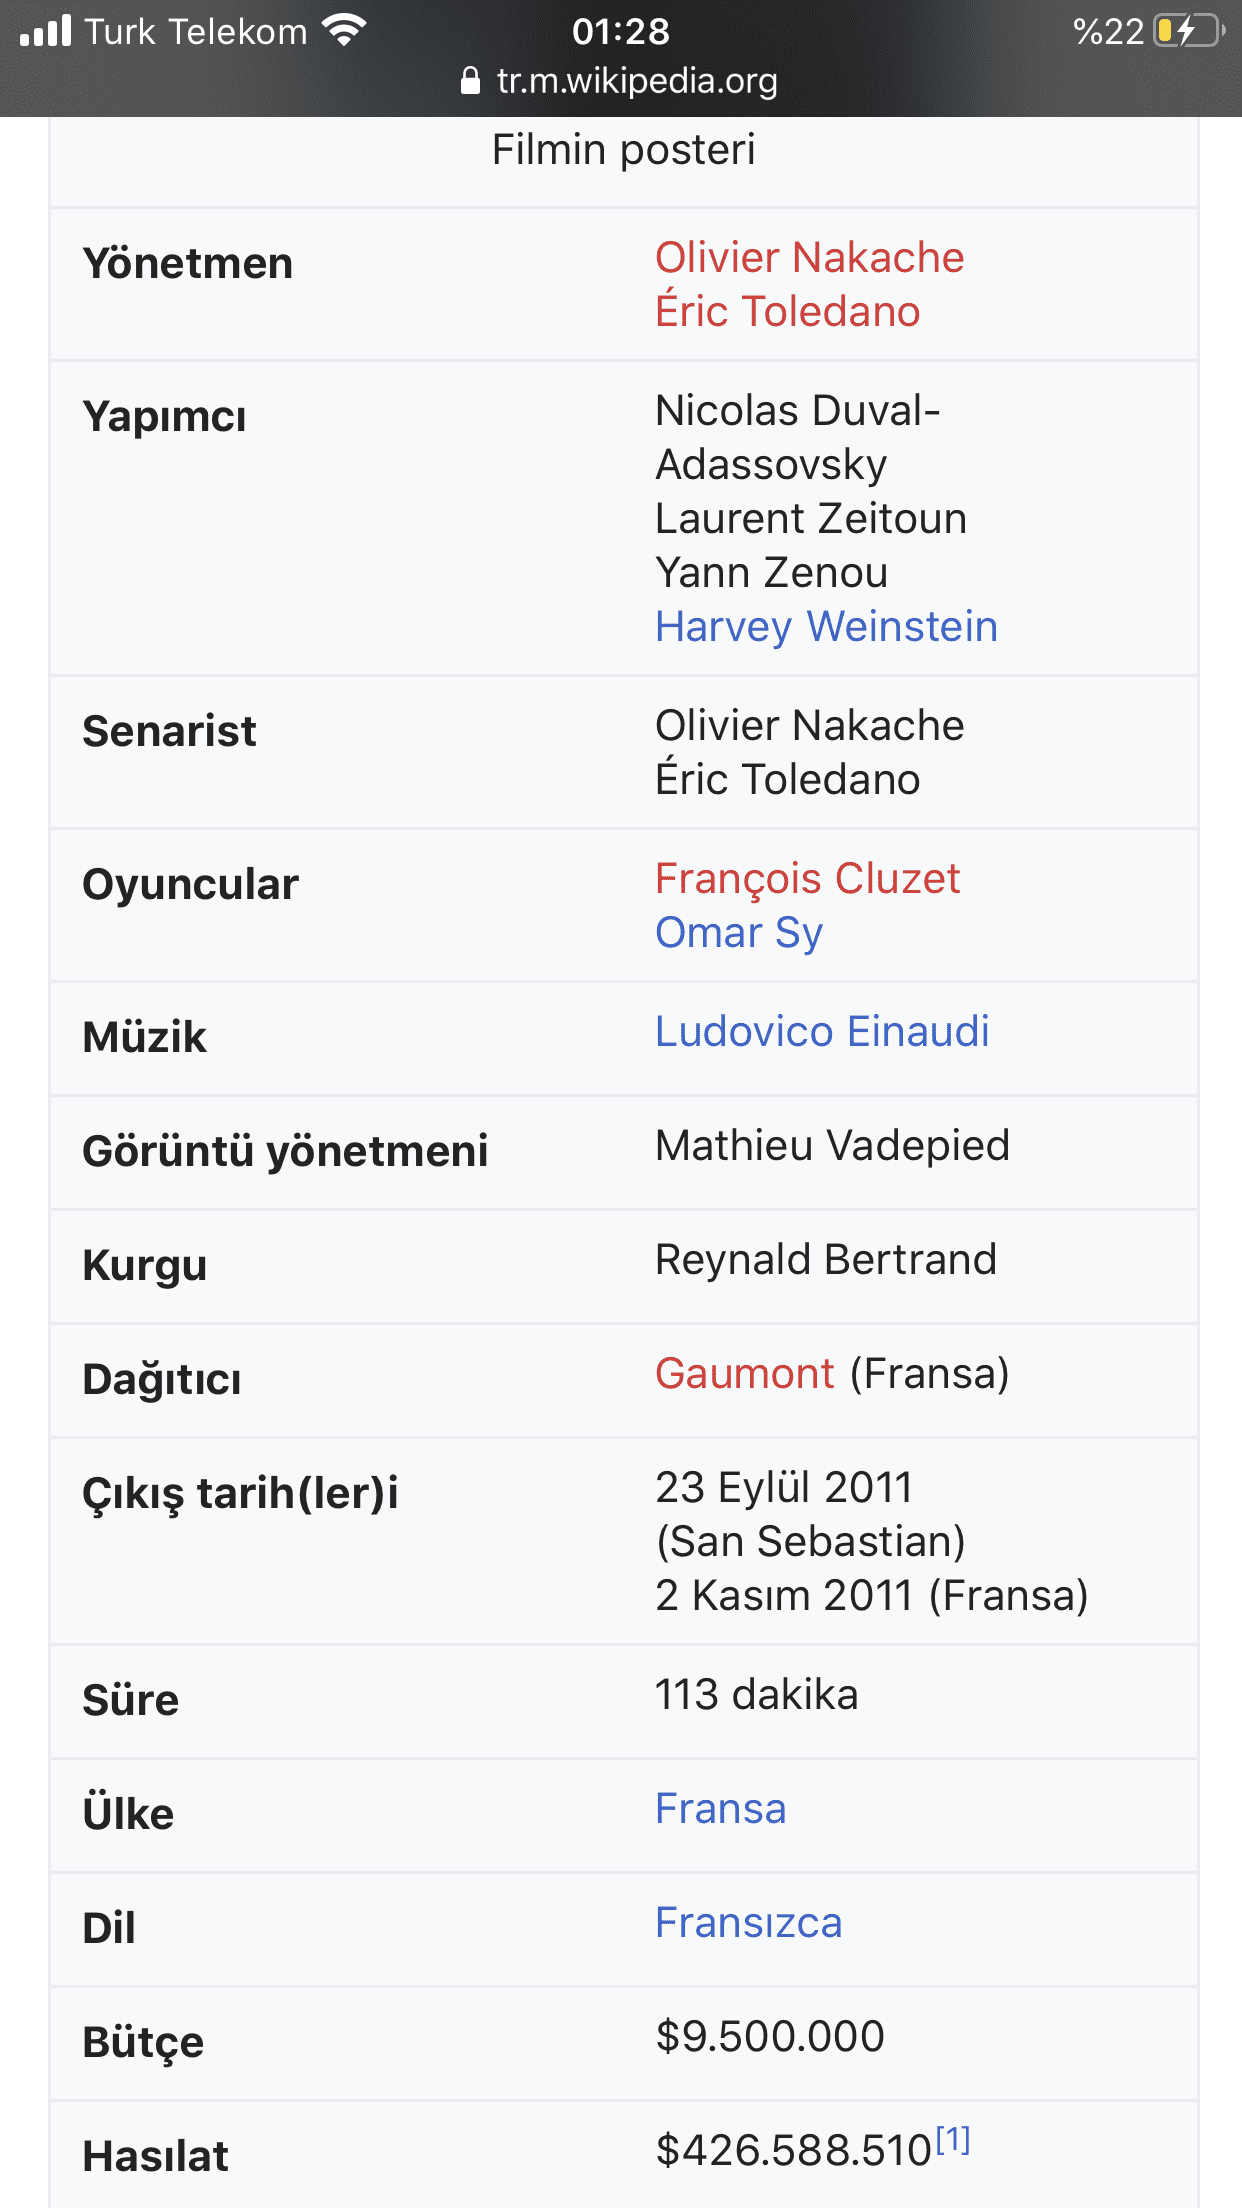The width and height of the screenshot is (1242, 2208).
Task: Open the Gaumont distributor link
Action: [744, 1373]
